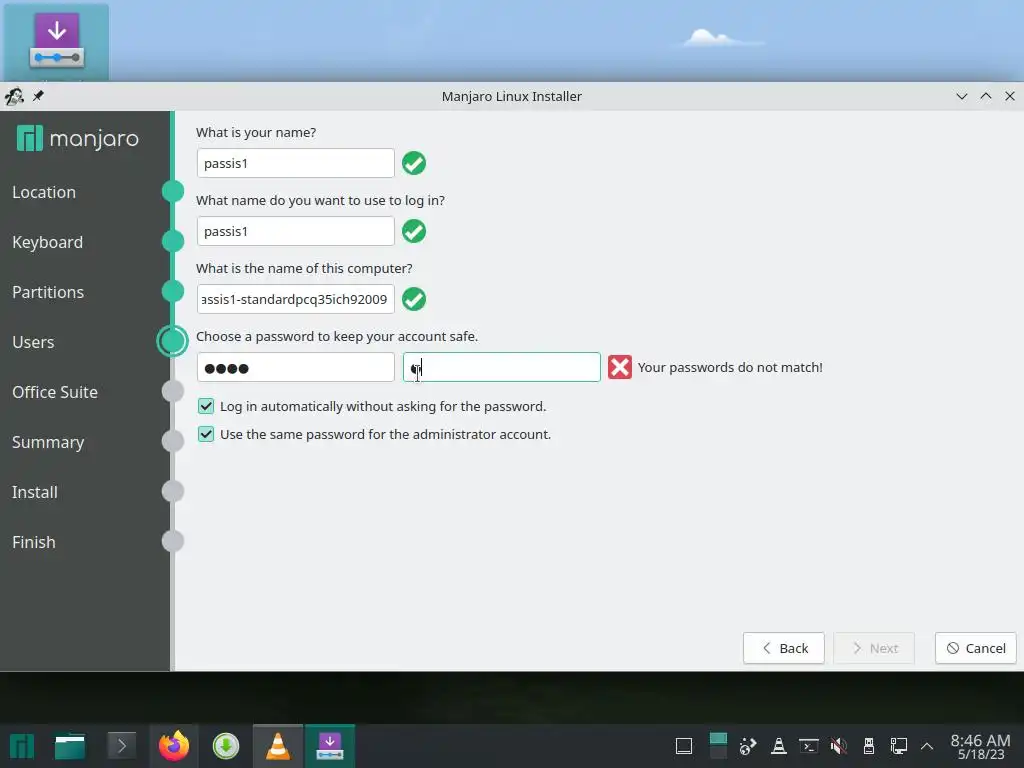This screenshot has height=768, width=1024.
Task: Click 'Your passwords do not match!' message
Action: click(730, 367)
